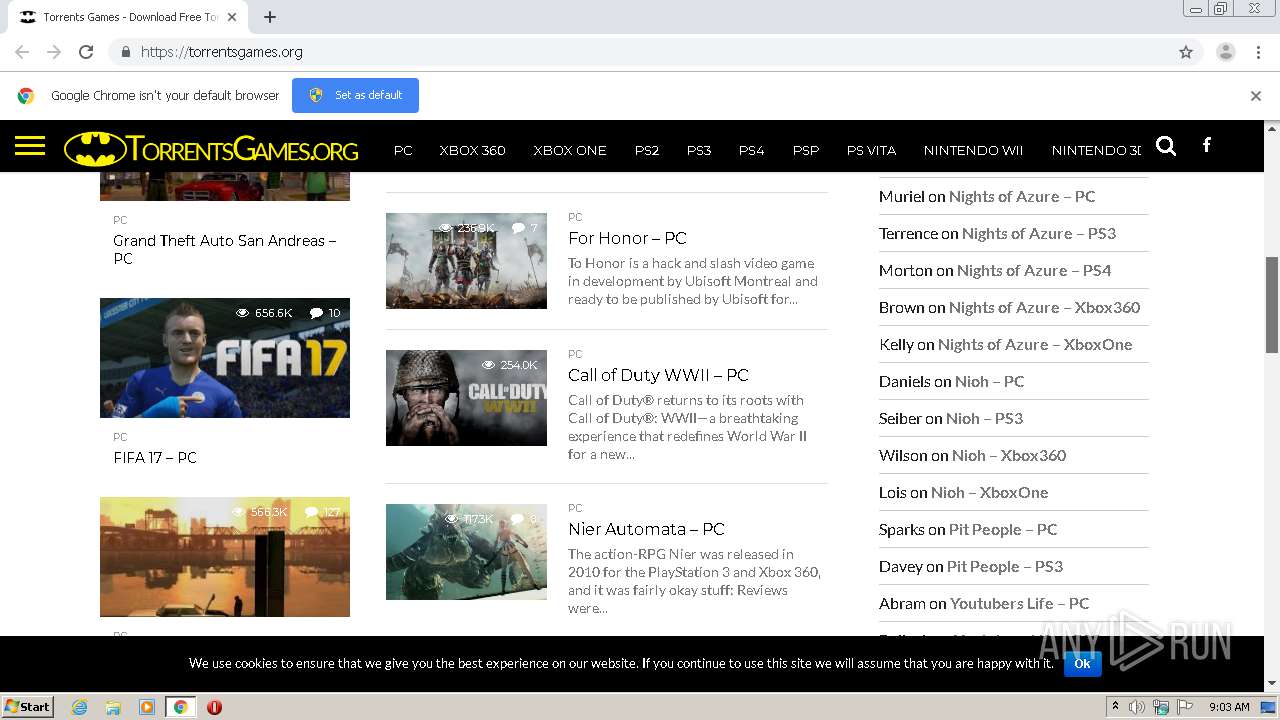Select the PSP menu category
The image size is (1280, 720).
pos(806,150)
